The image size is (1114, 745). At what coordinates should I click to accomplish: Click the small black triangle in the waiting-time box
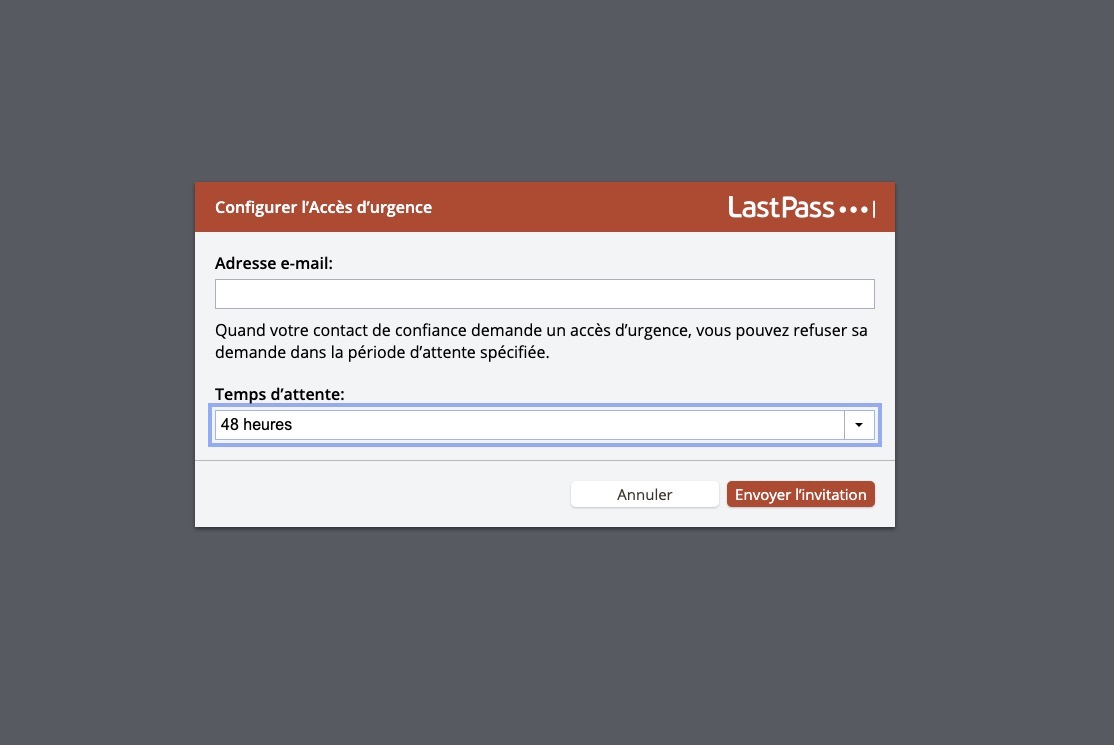tap(859, 425)
